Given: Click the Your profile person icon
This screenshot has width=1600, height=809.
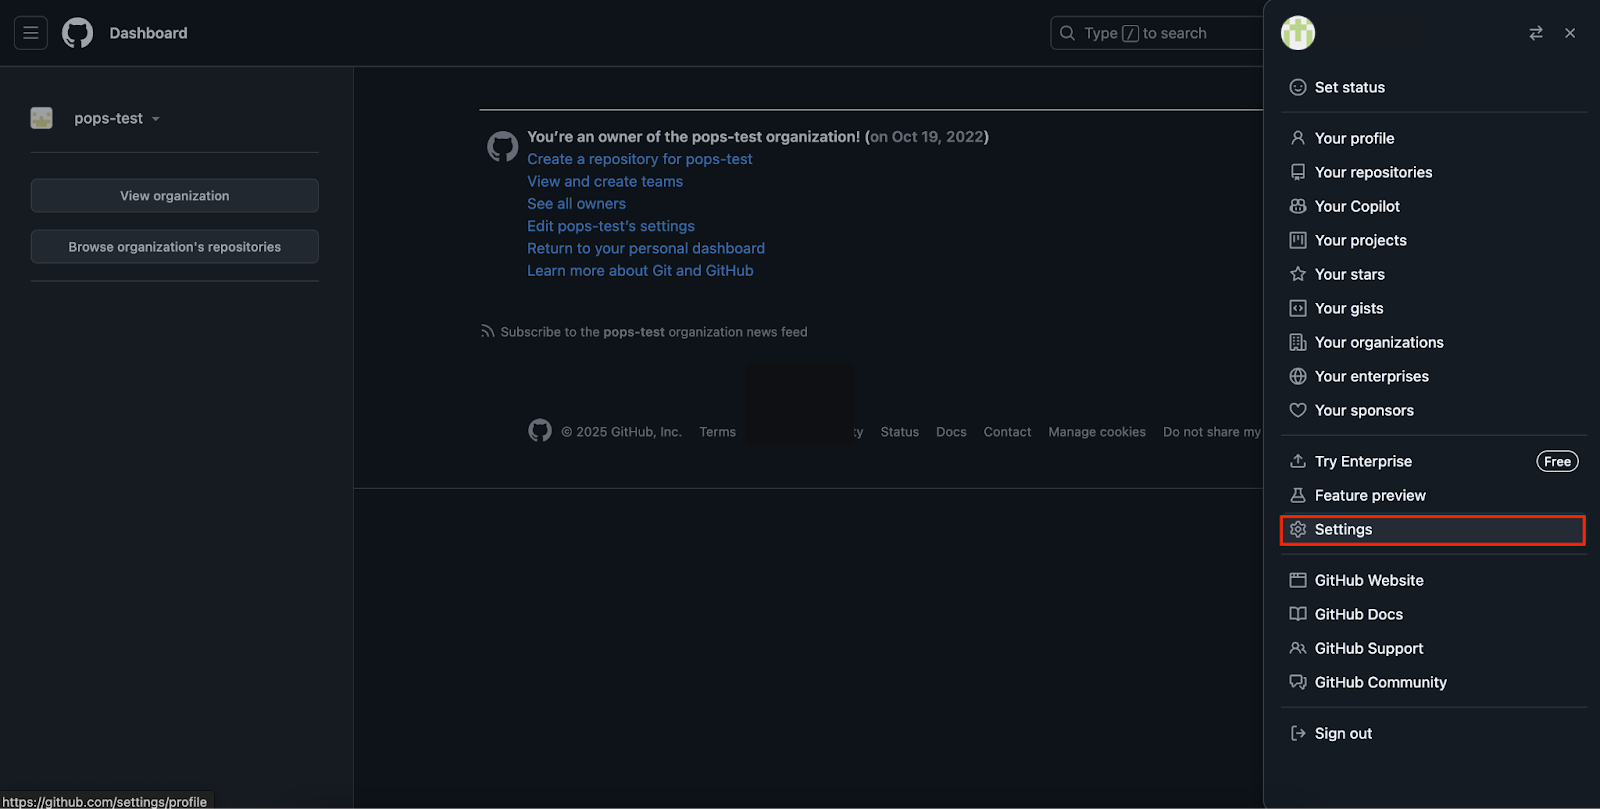Looking at the screenshot, I should tap(1298, 138).
